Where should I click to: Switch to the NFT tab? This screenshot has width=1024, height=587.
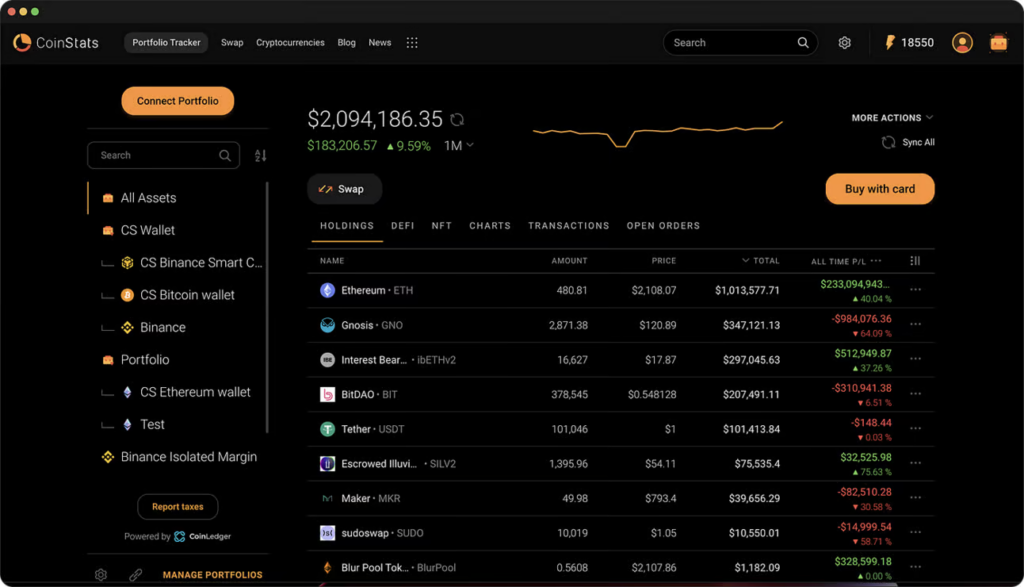[x=441, y=226]
